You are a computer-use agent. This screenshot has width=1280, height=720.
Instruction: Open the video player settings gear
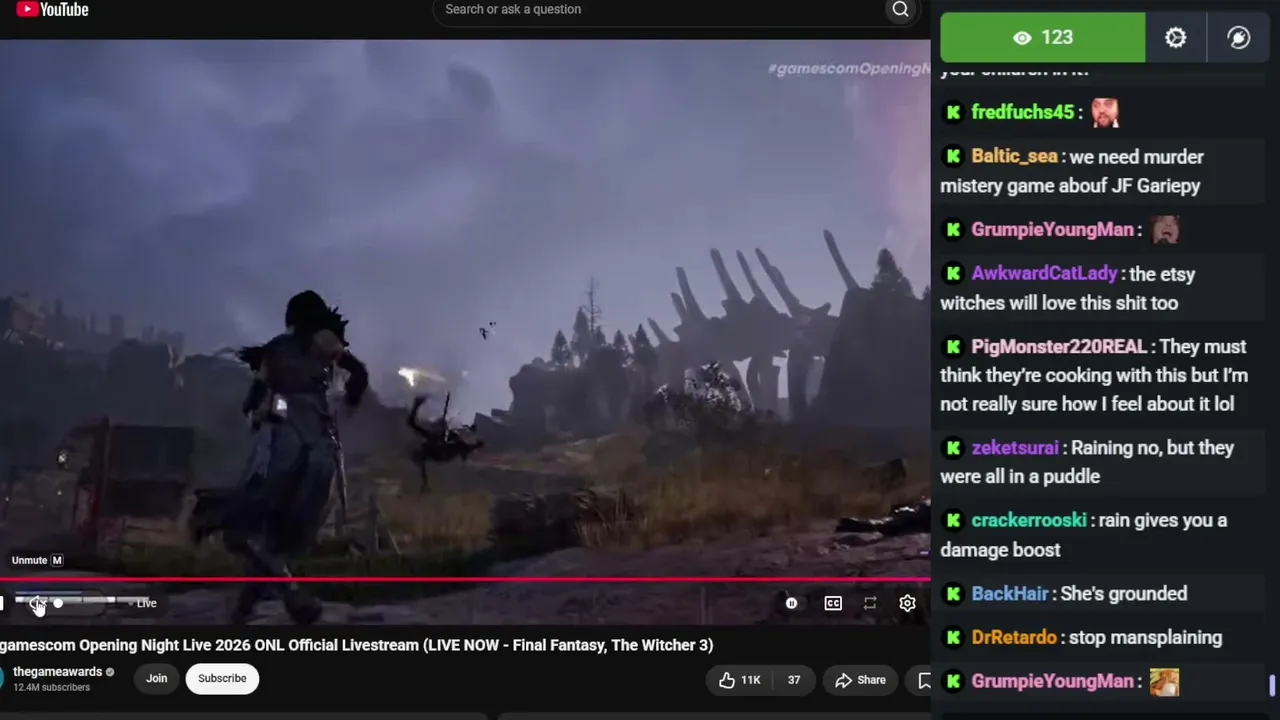[x=907, y=603]
